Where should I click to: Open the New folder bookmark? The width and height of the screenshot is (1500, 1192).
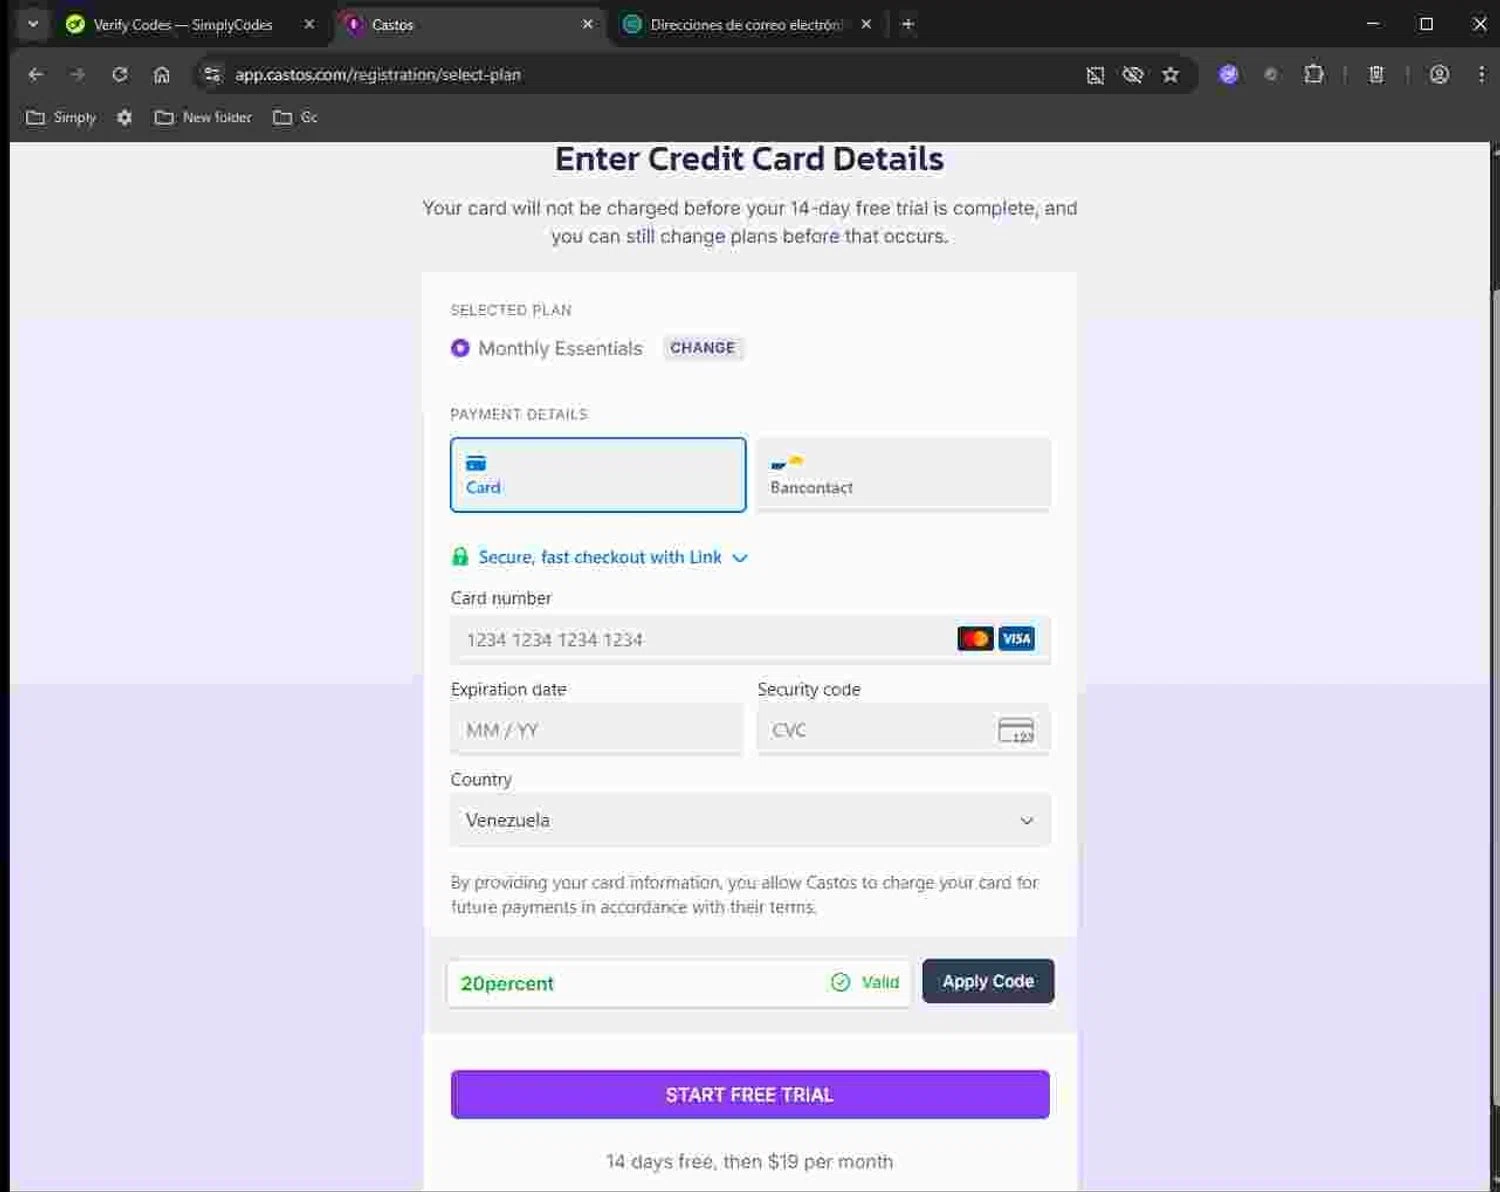pyautogui.click(x=203, y=117)
